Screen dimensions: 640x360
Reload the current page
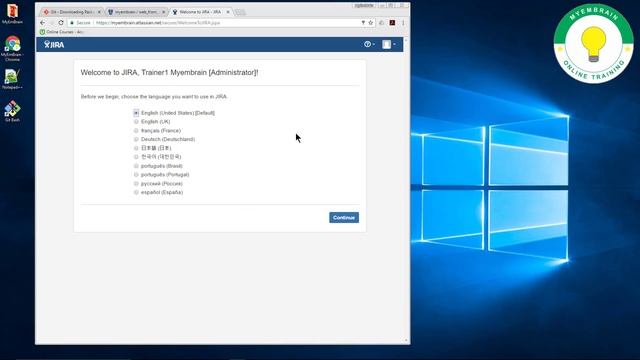(x=61, y=23)
